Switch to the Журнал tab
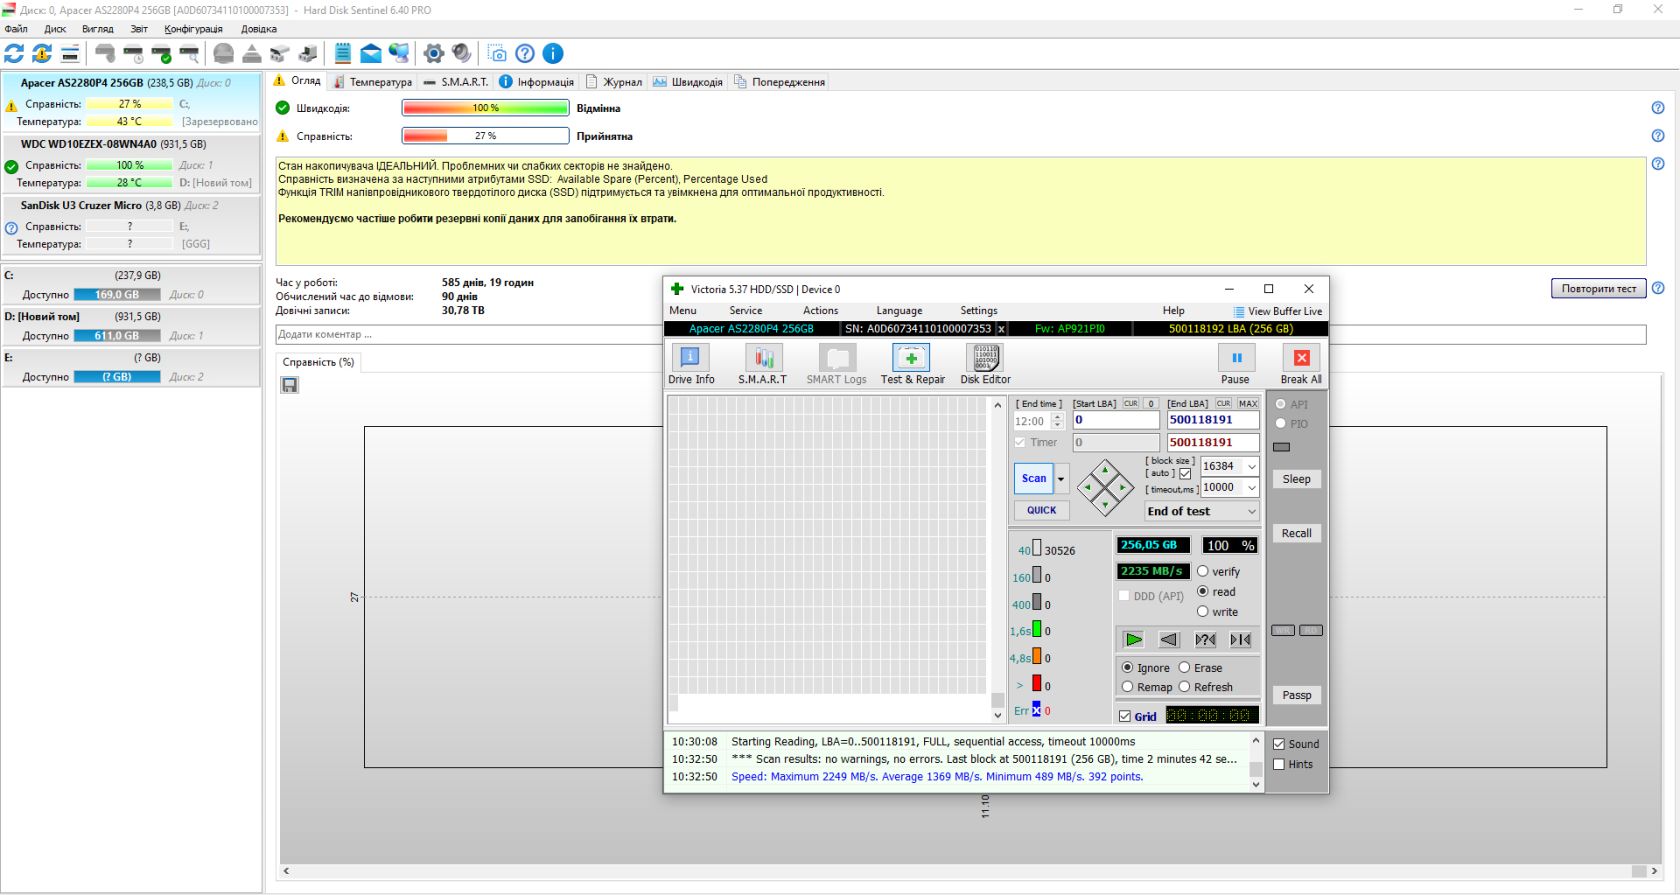 [614, 82]
